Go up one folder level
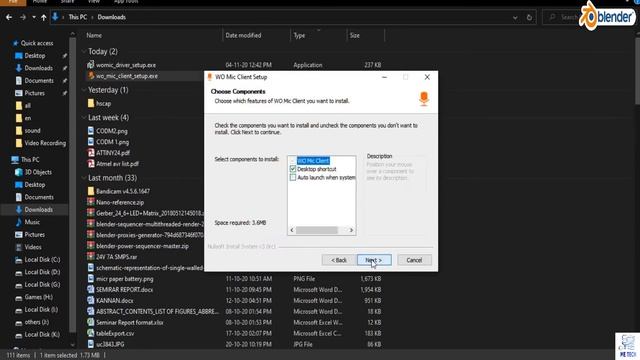The image size is (640, 360). pos(43,17)
